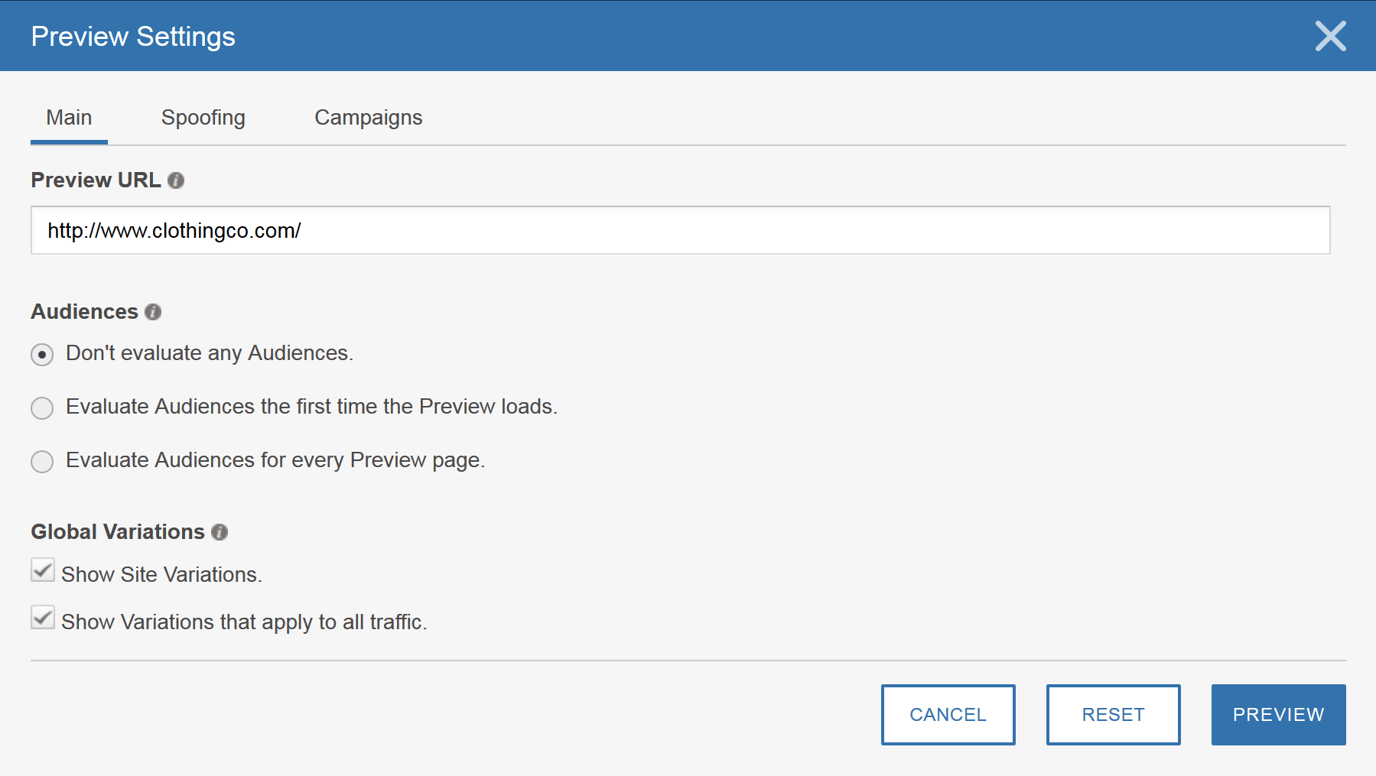This screenshot has width=1376, height=776.
Task: Select "Evaluate Audiences for every Preview page"
Action: [x=42, y=461]
